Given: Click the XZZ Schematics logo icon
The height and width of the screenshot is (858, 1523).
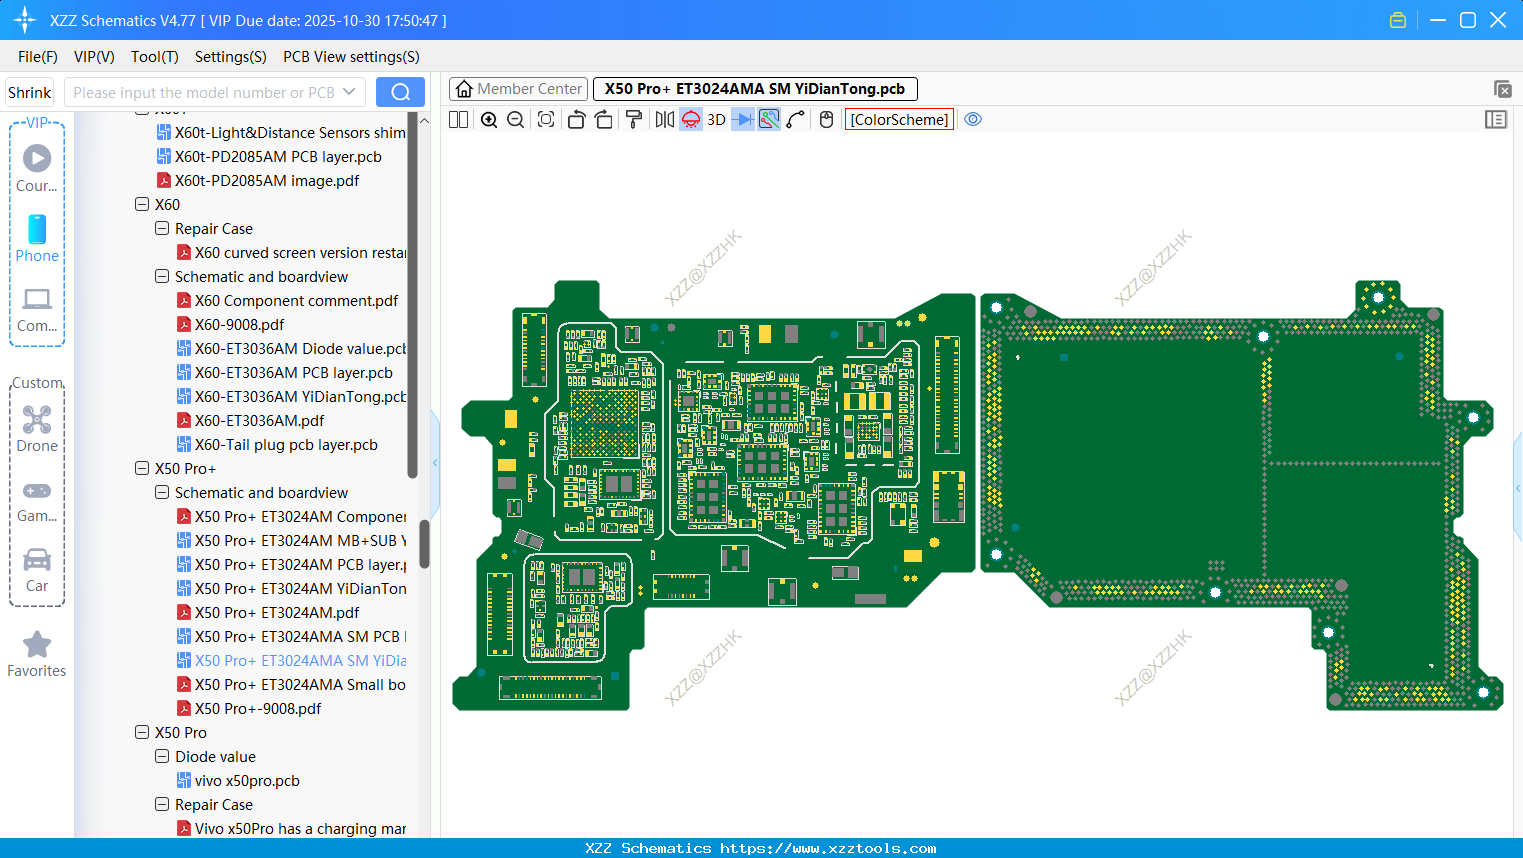Looking at the screenshot, I should pos(25,20).
